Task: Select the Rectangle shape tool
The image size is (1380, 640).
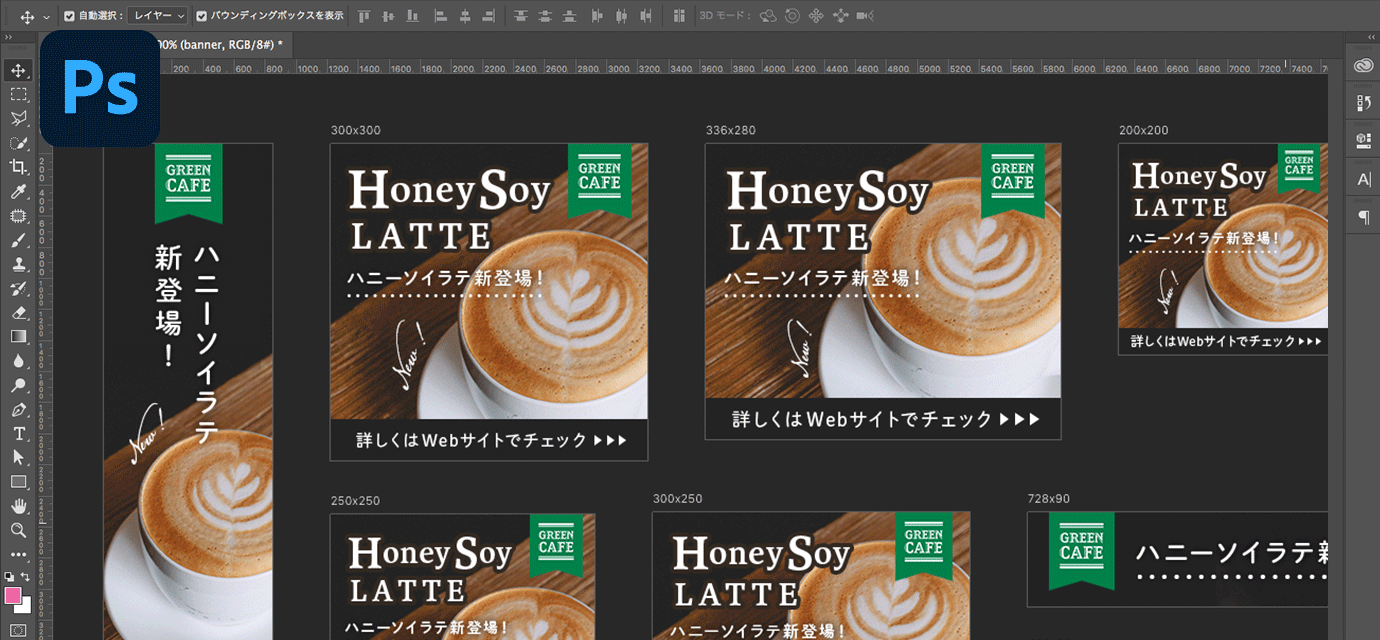Action: (18, 482)
